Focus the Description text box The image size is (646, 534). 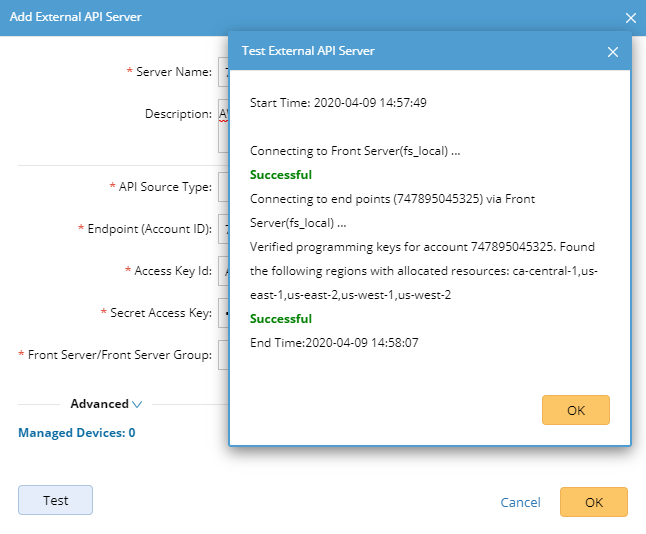pyautogui.click(x=223, y=125)
